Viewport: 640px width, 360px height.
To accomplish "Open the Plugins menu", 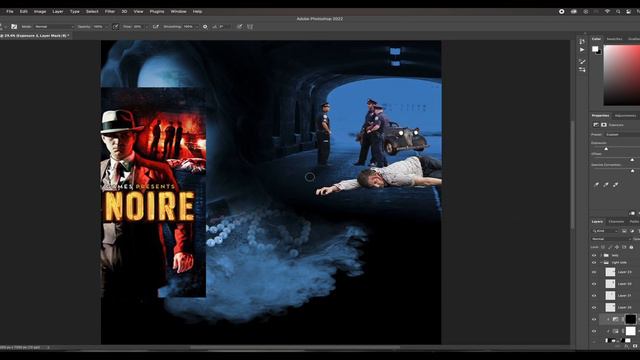I will click(157, 11).
